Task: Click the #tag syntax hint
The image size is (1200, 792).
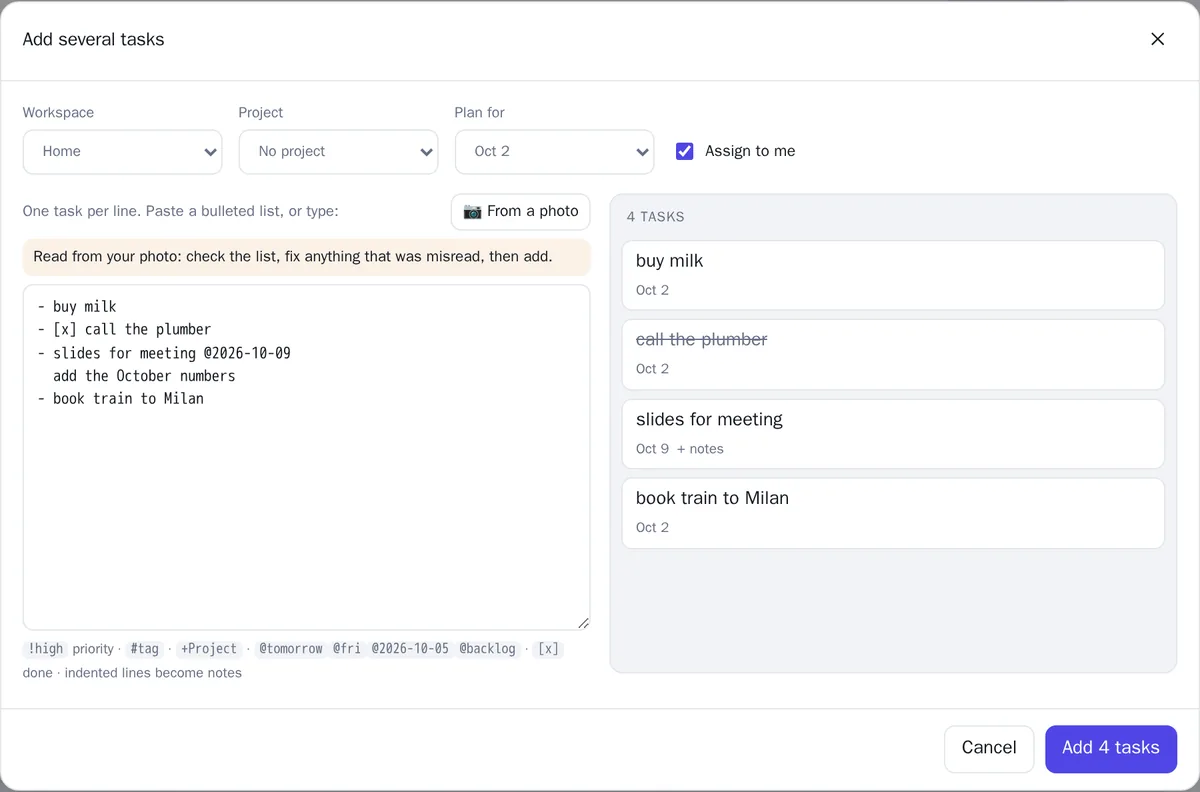Action: click(x=145, y=649)
